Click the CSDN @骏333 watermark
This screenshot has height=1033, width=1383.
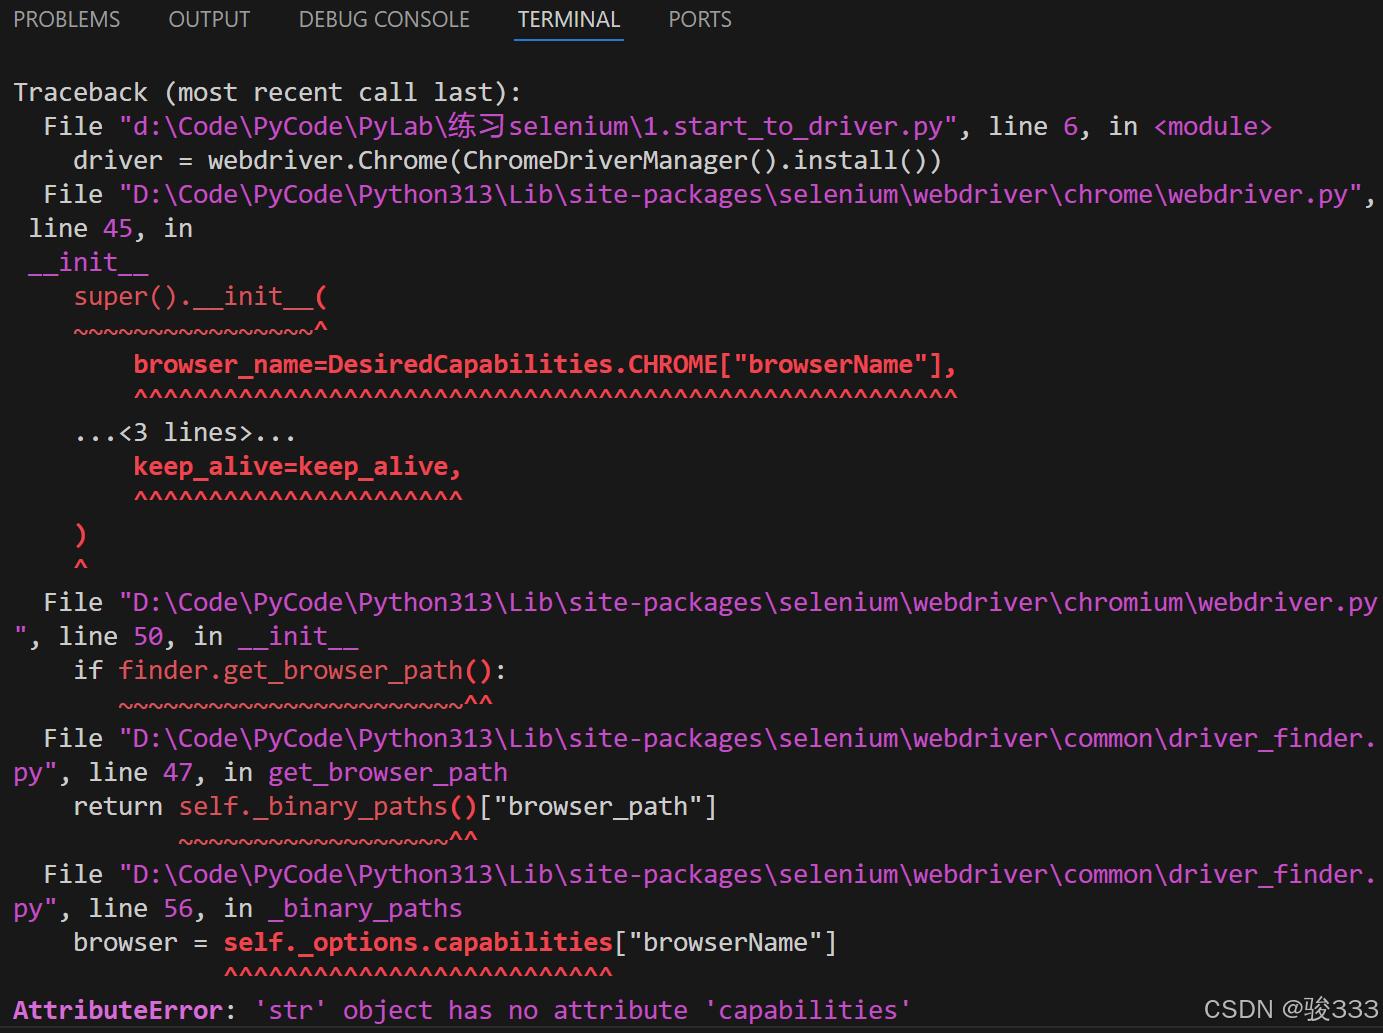click(x=1289, y=1009)
